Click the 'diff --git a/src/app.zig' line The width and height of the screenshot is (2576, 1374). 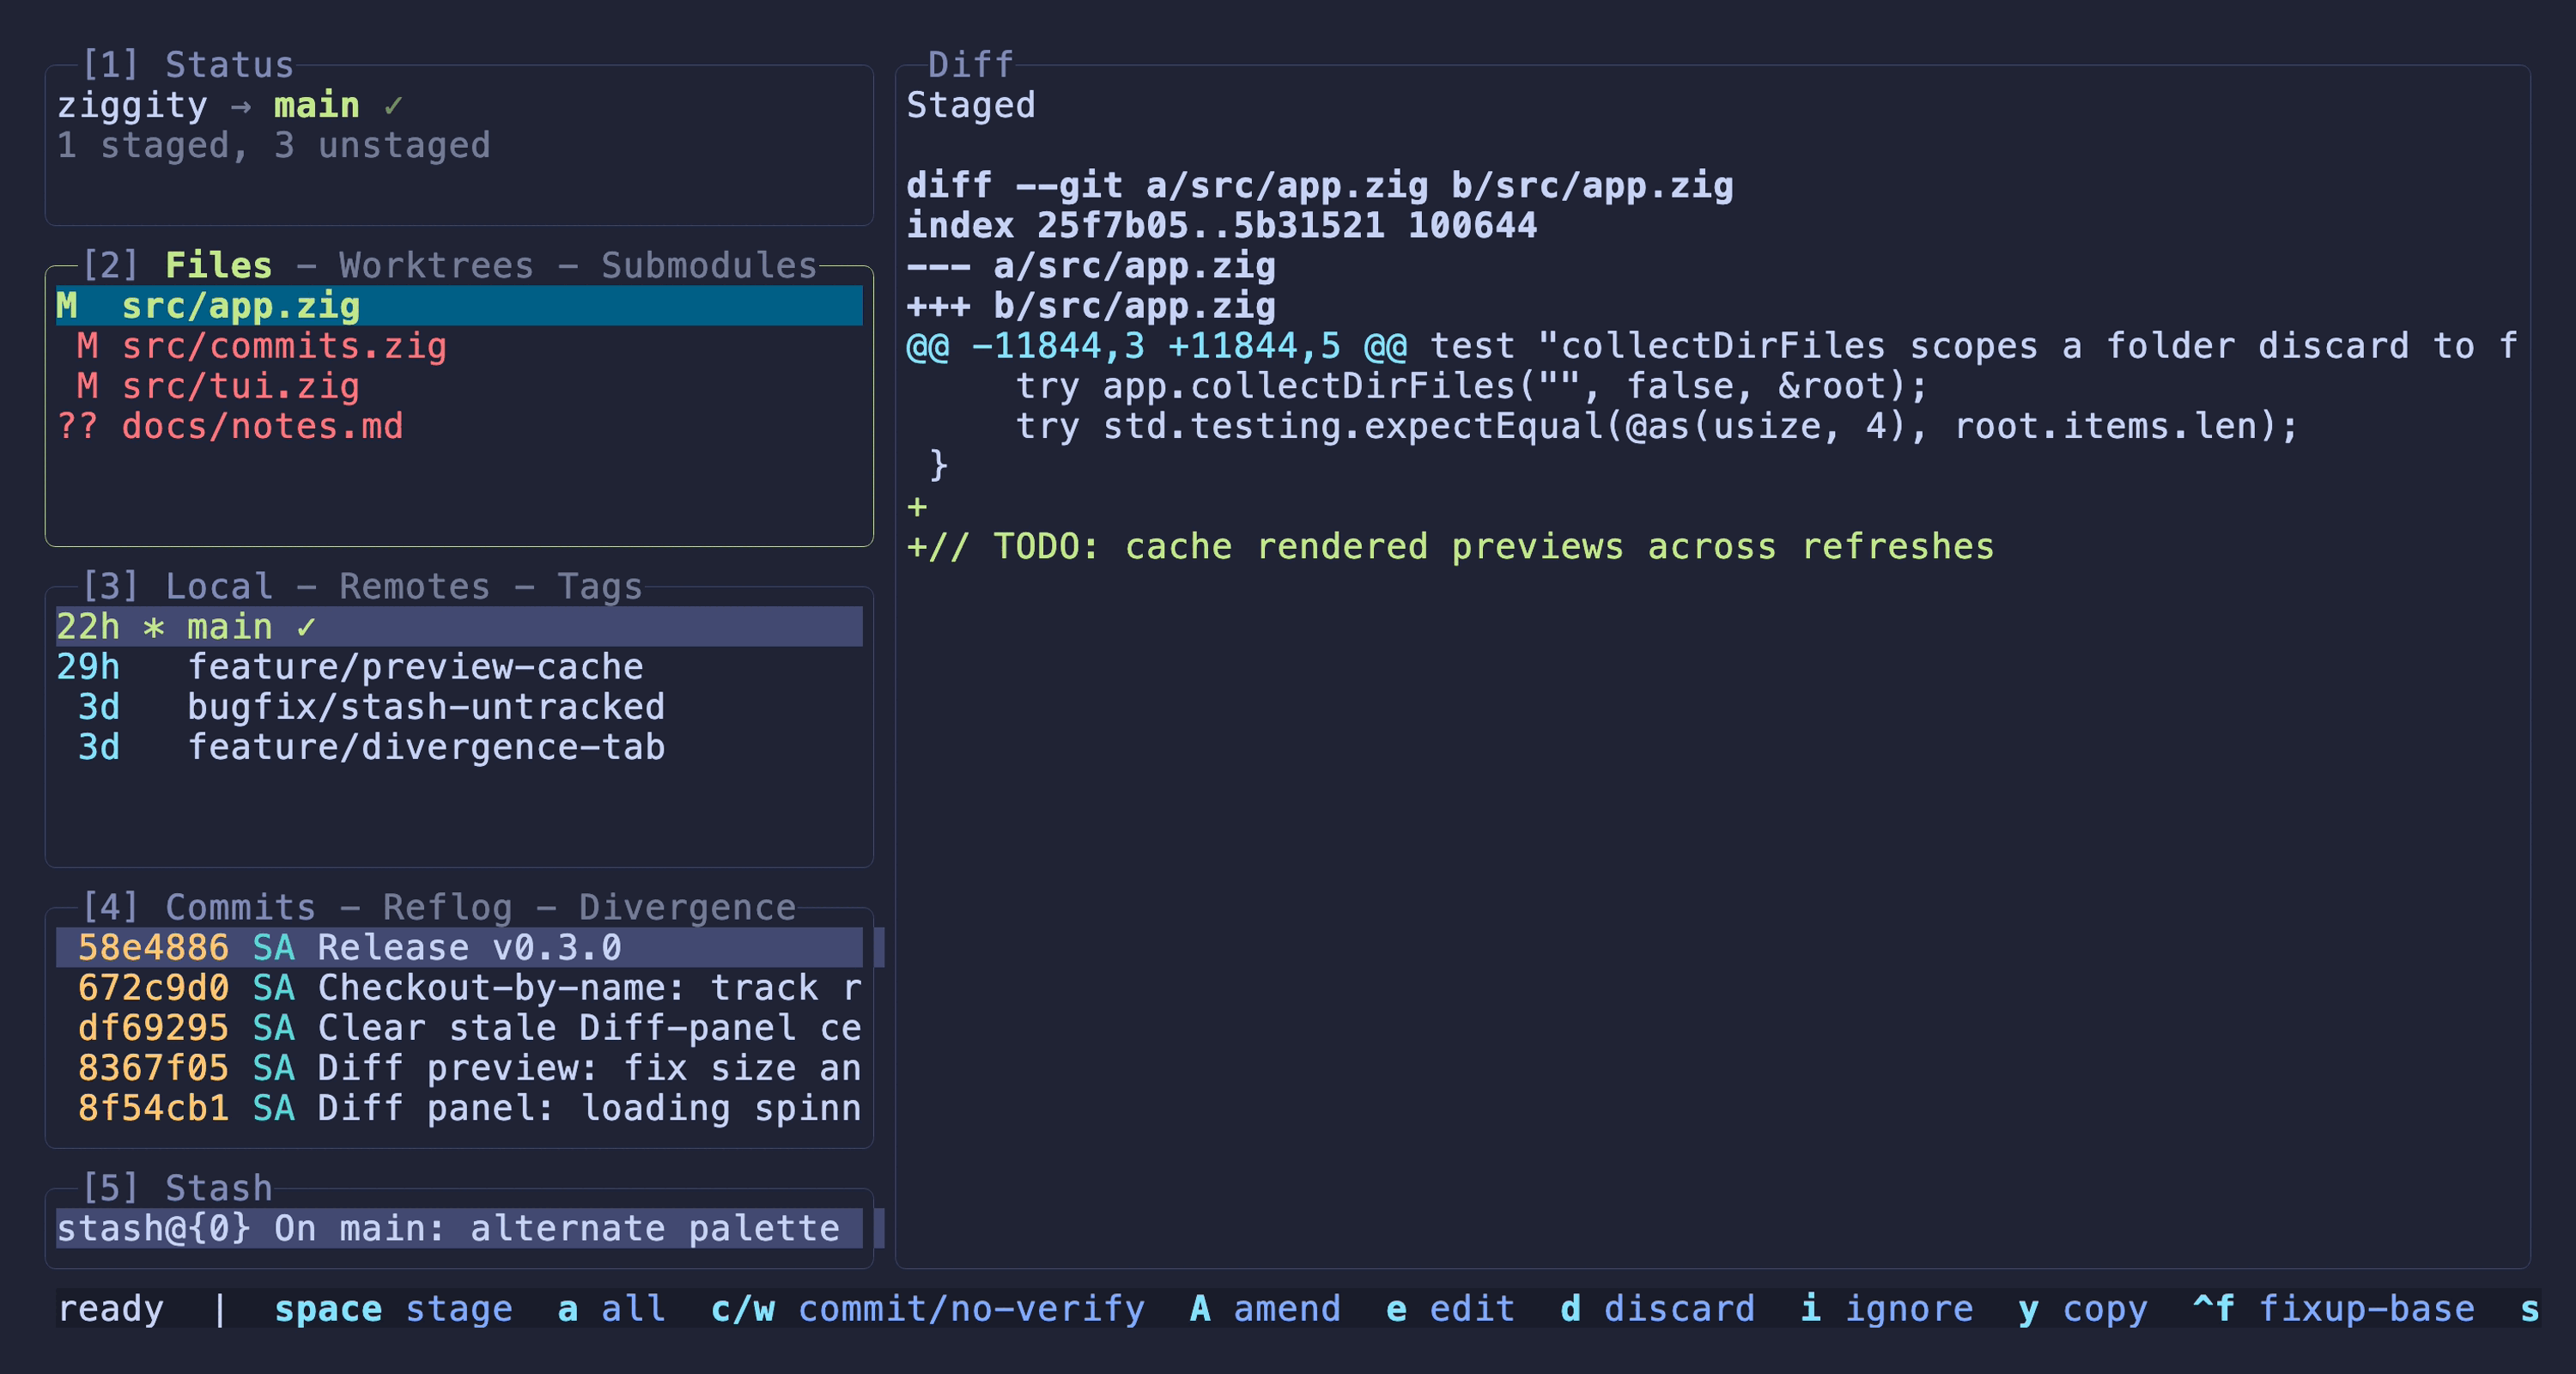1319,185
